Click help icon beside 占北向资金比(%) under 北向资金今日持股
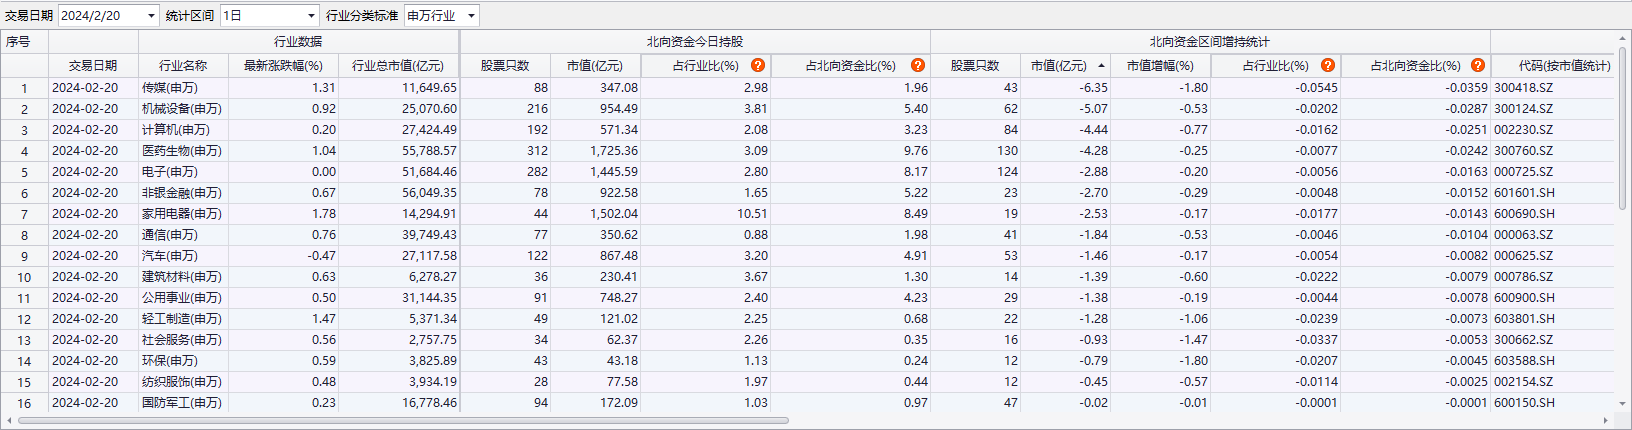 [x=918, y=65]
